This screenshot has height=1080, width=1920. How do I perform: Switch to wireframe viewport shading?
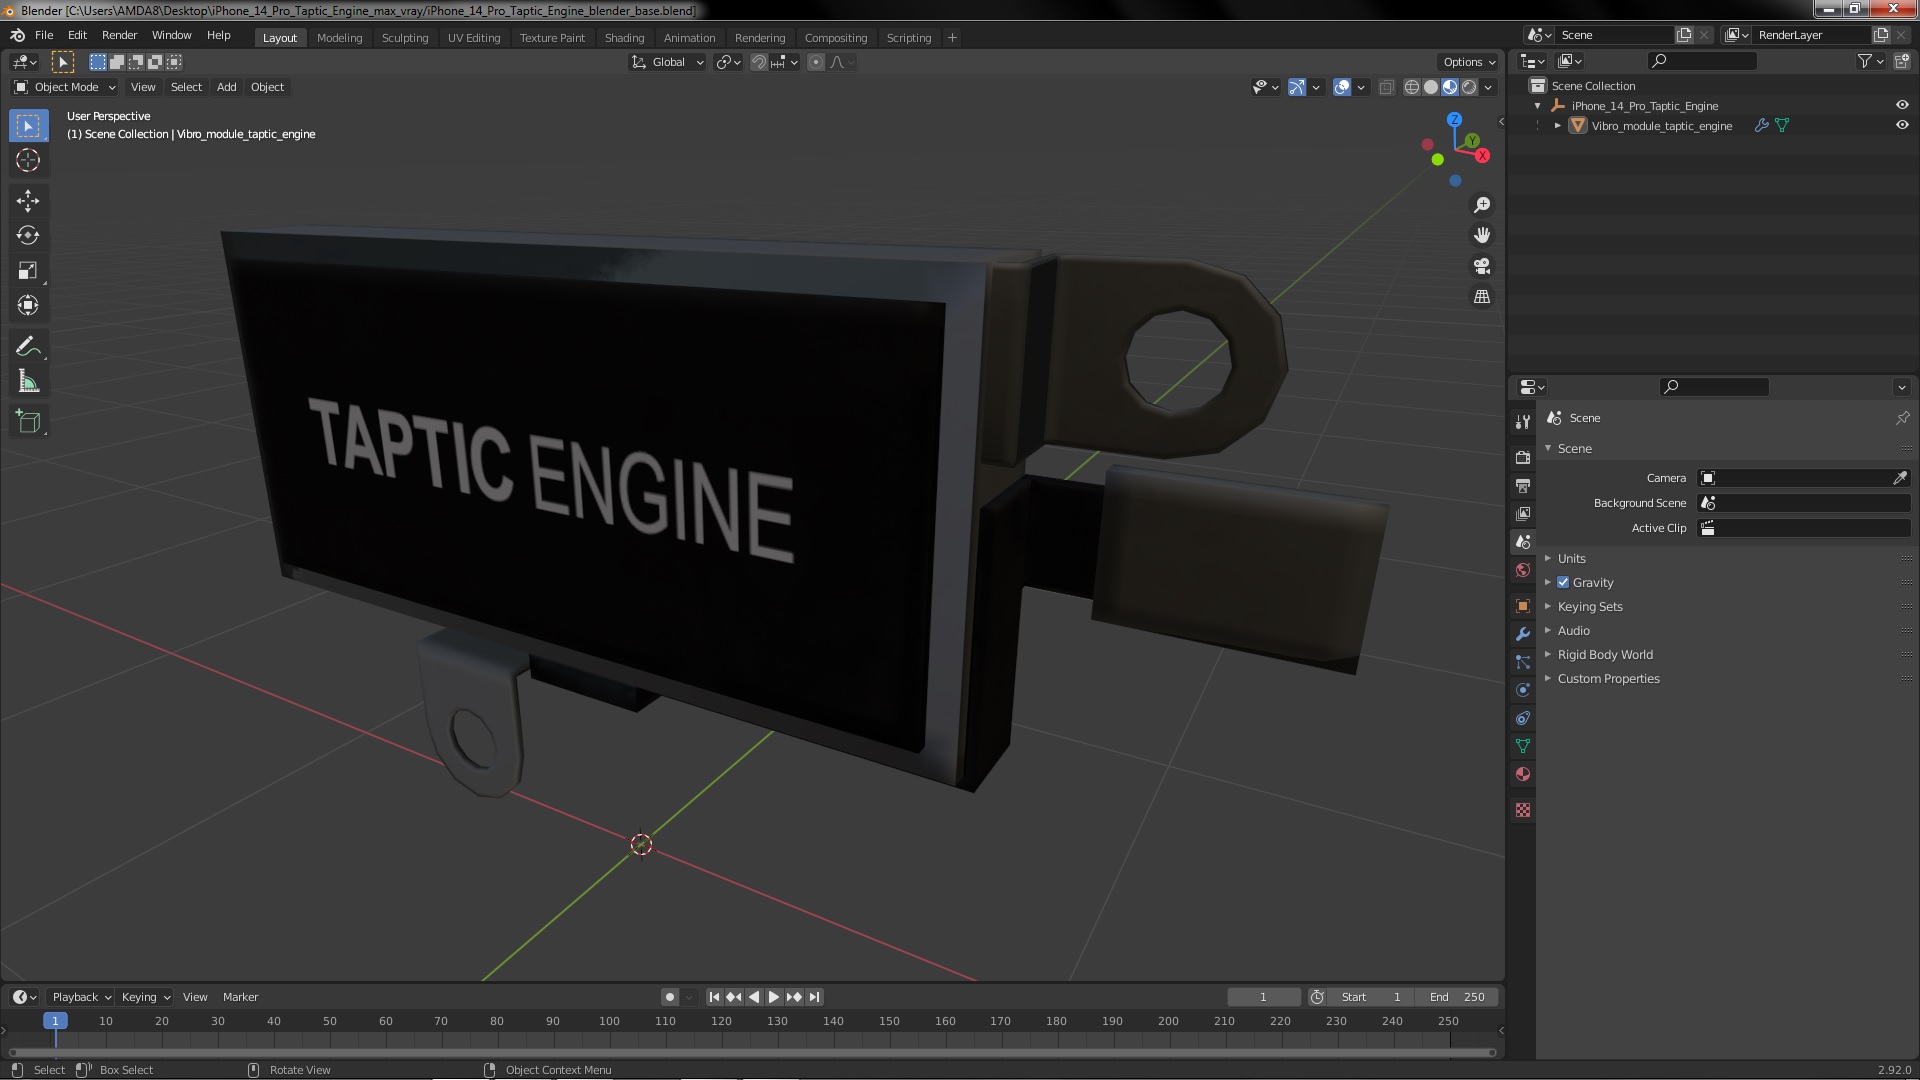tap(1412, 87)
